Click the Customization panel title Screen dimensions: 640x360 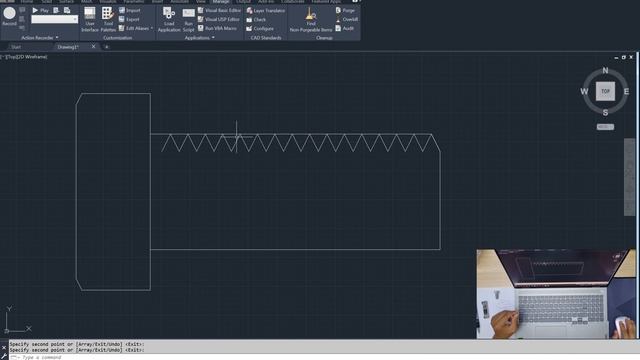coord(118,38)
